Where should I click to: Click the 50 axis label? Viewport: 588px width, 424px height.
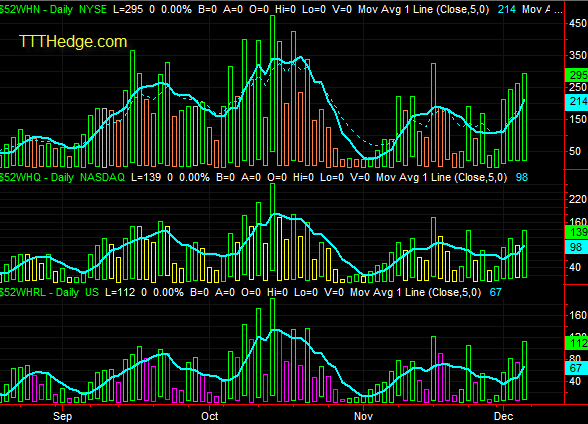tap(575, 151)
